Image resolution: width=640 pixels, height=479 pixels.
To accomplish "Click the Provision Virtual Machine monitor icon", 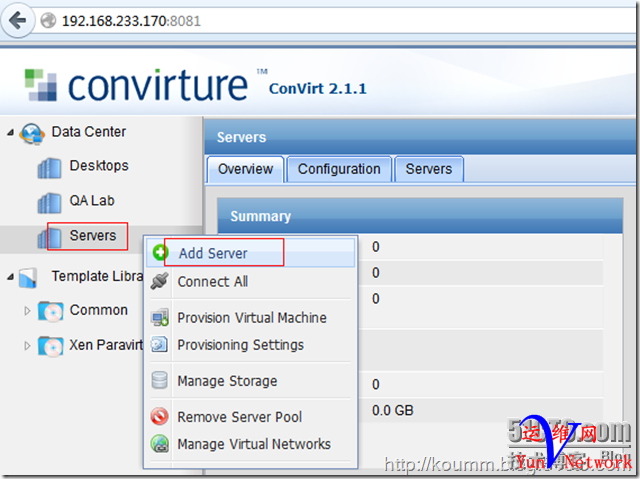I will (x=160, y=317).
